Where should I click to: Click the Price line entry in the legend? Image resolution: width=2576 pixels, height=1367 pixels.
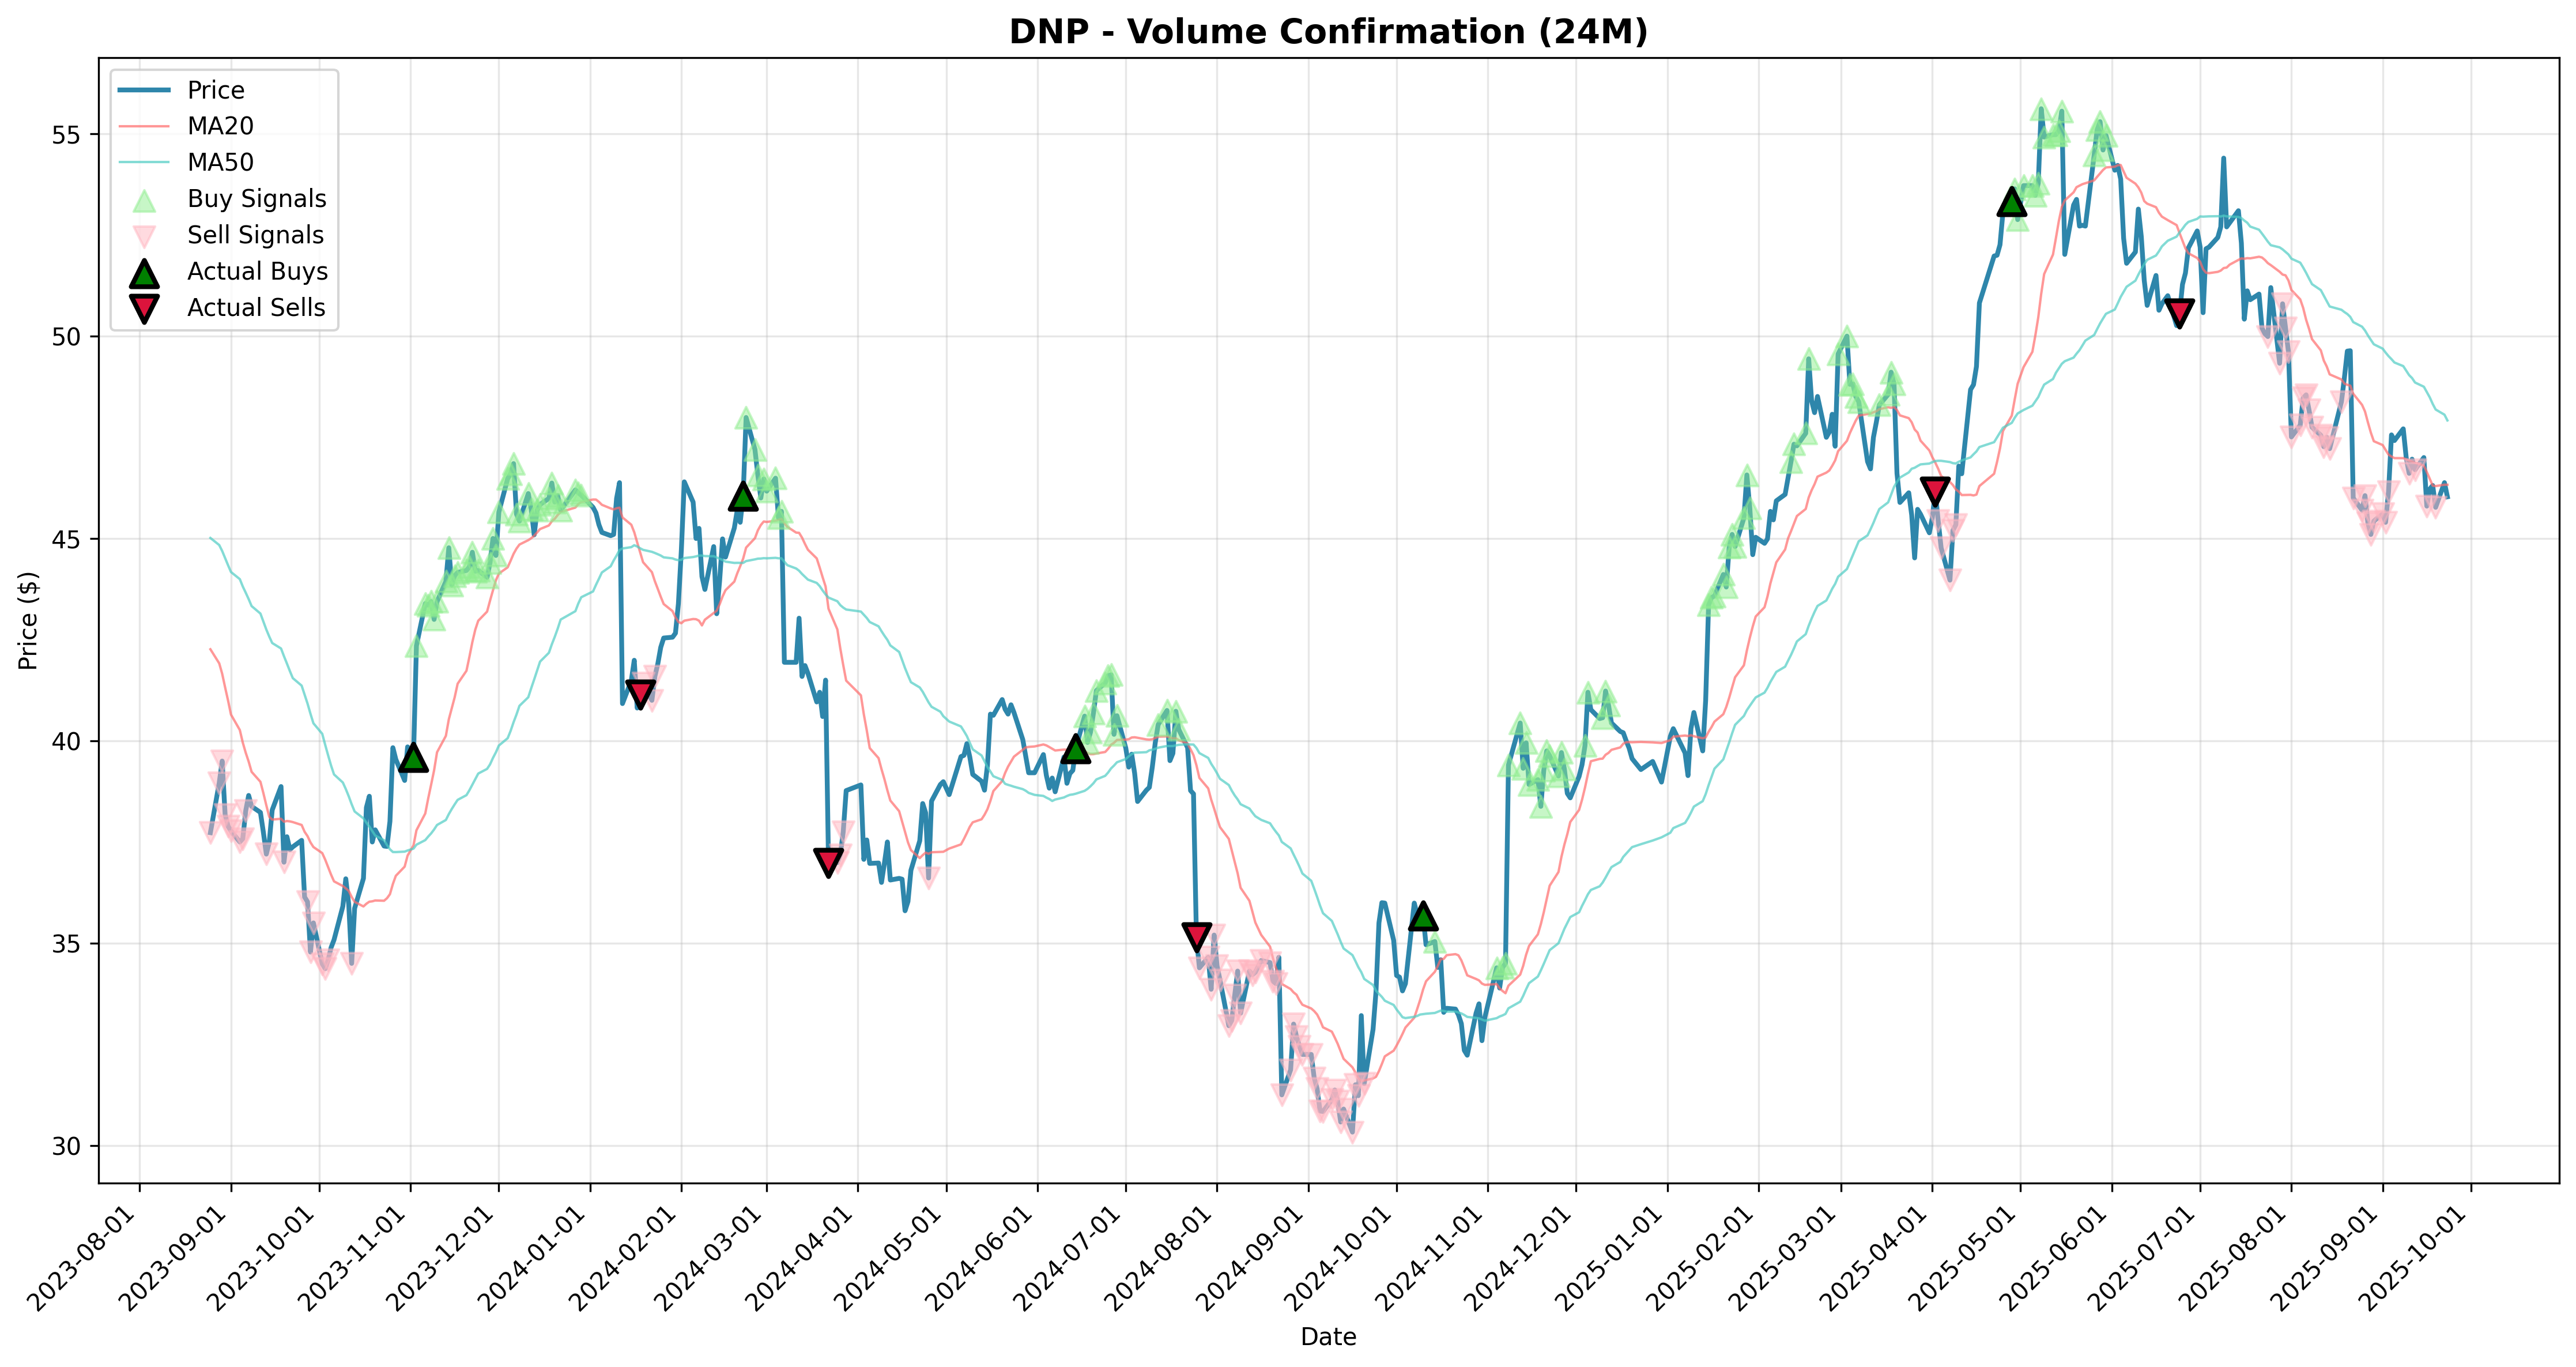click(181, 90)
